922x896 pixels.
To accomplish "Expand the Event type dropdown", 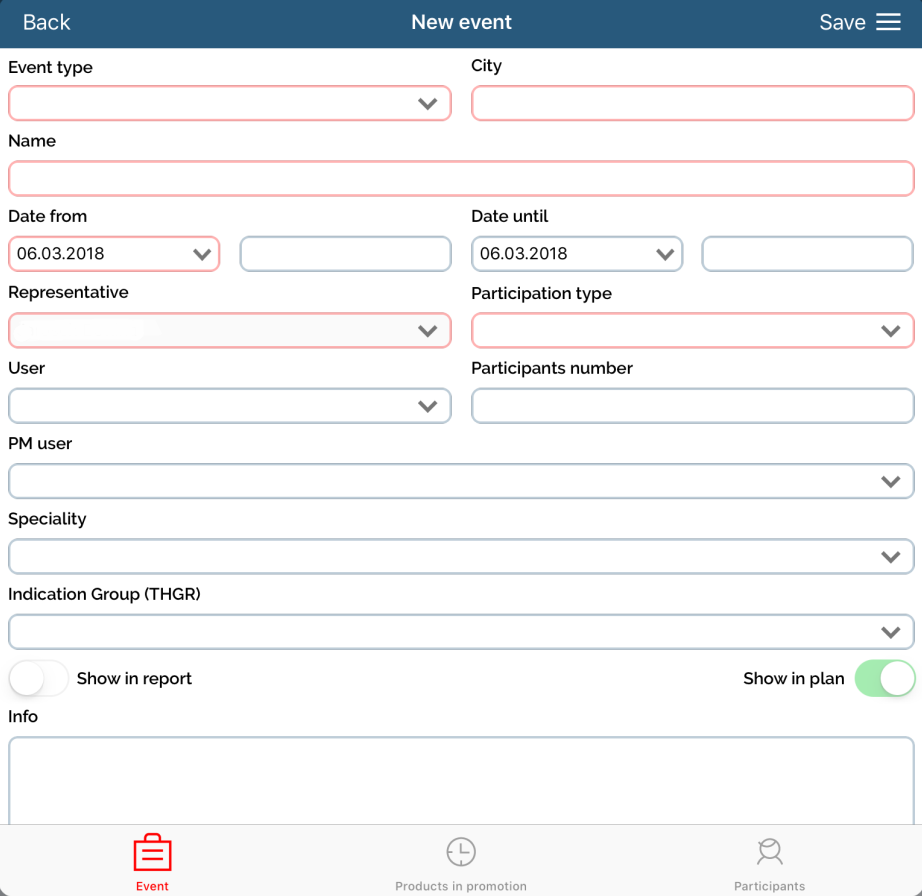I will pos(229,103).
